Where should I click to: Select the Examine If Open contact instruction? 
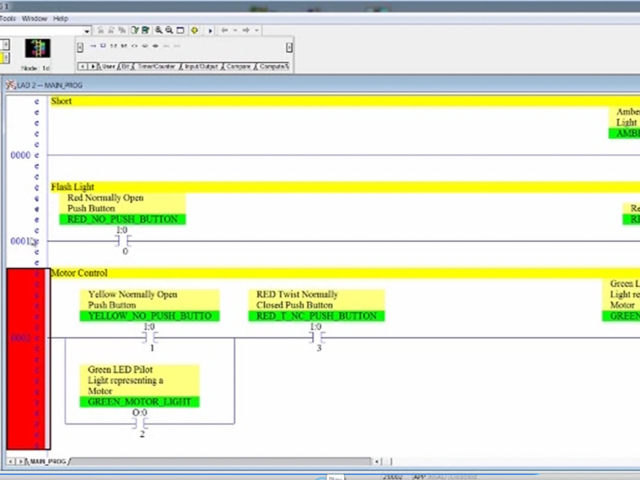click(124, 46)
